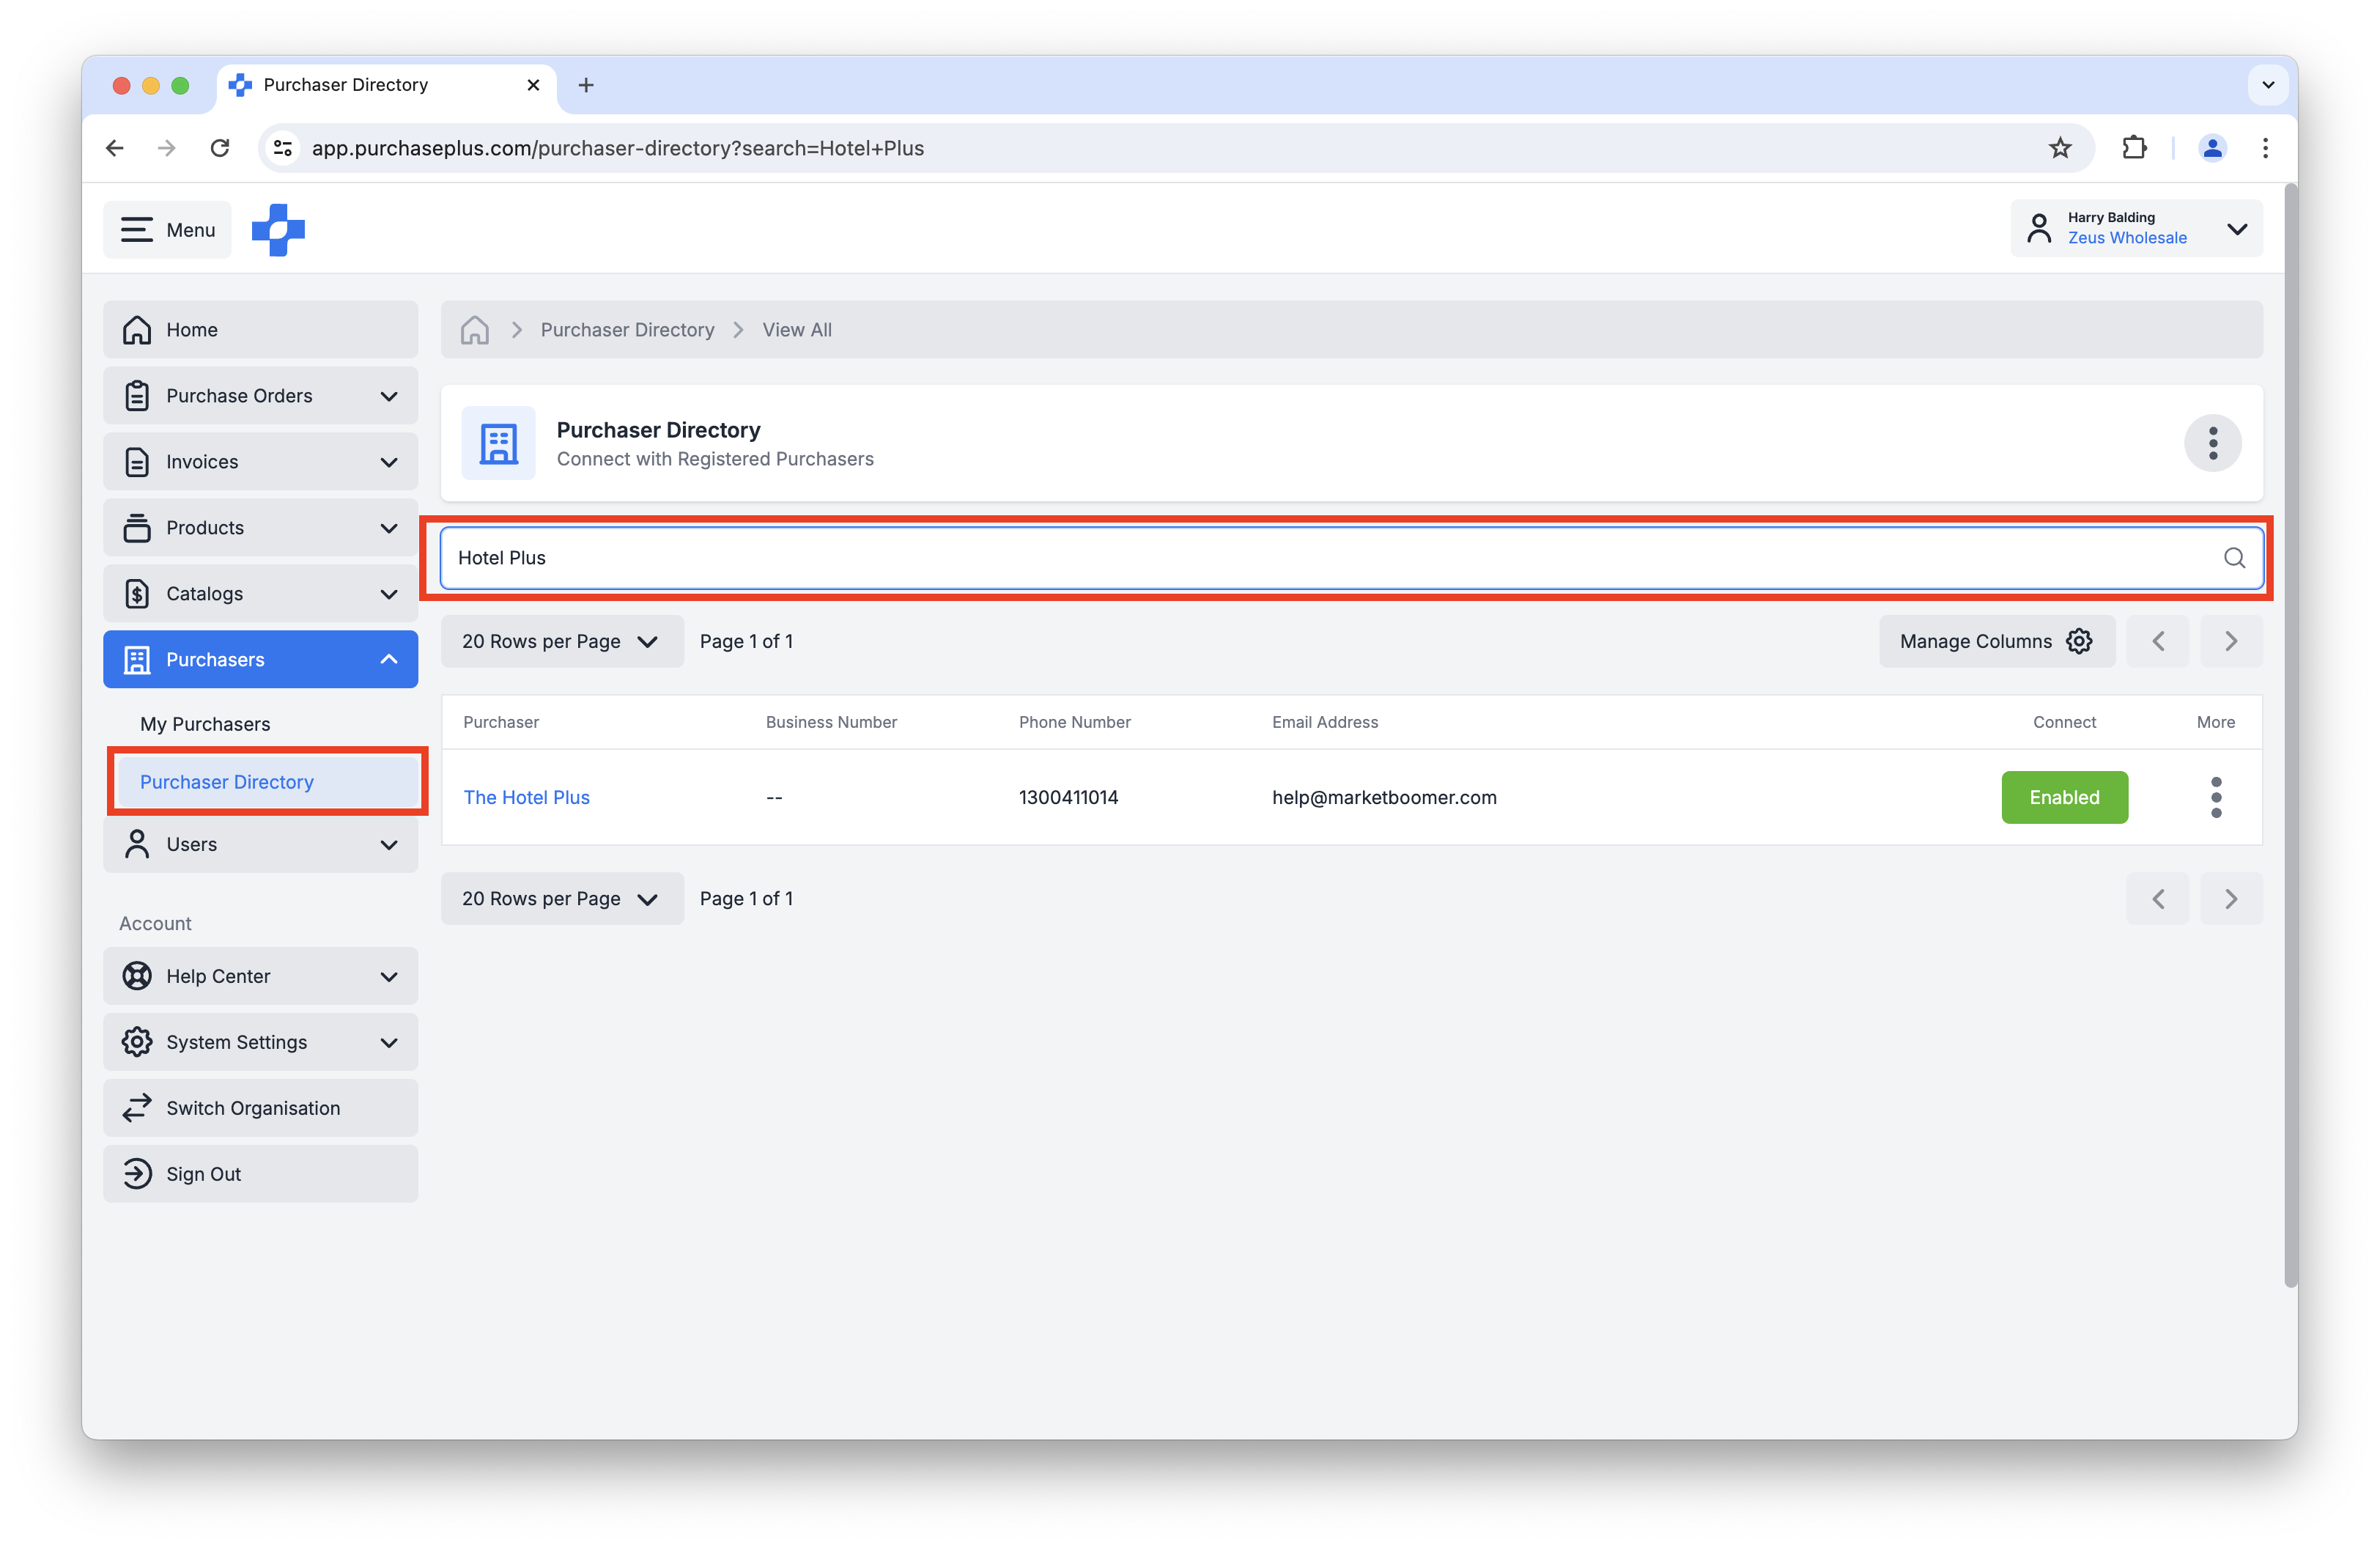Open The Hotel Plus purchaser link
2380x1548 pixels.
pos(526,798)
